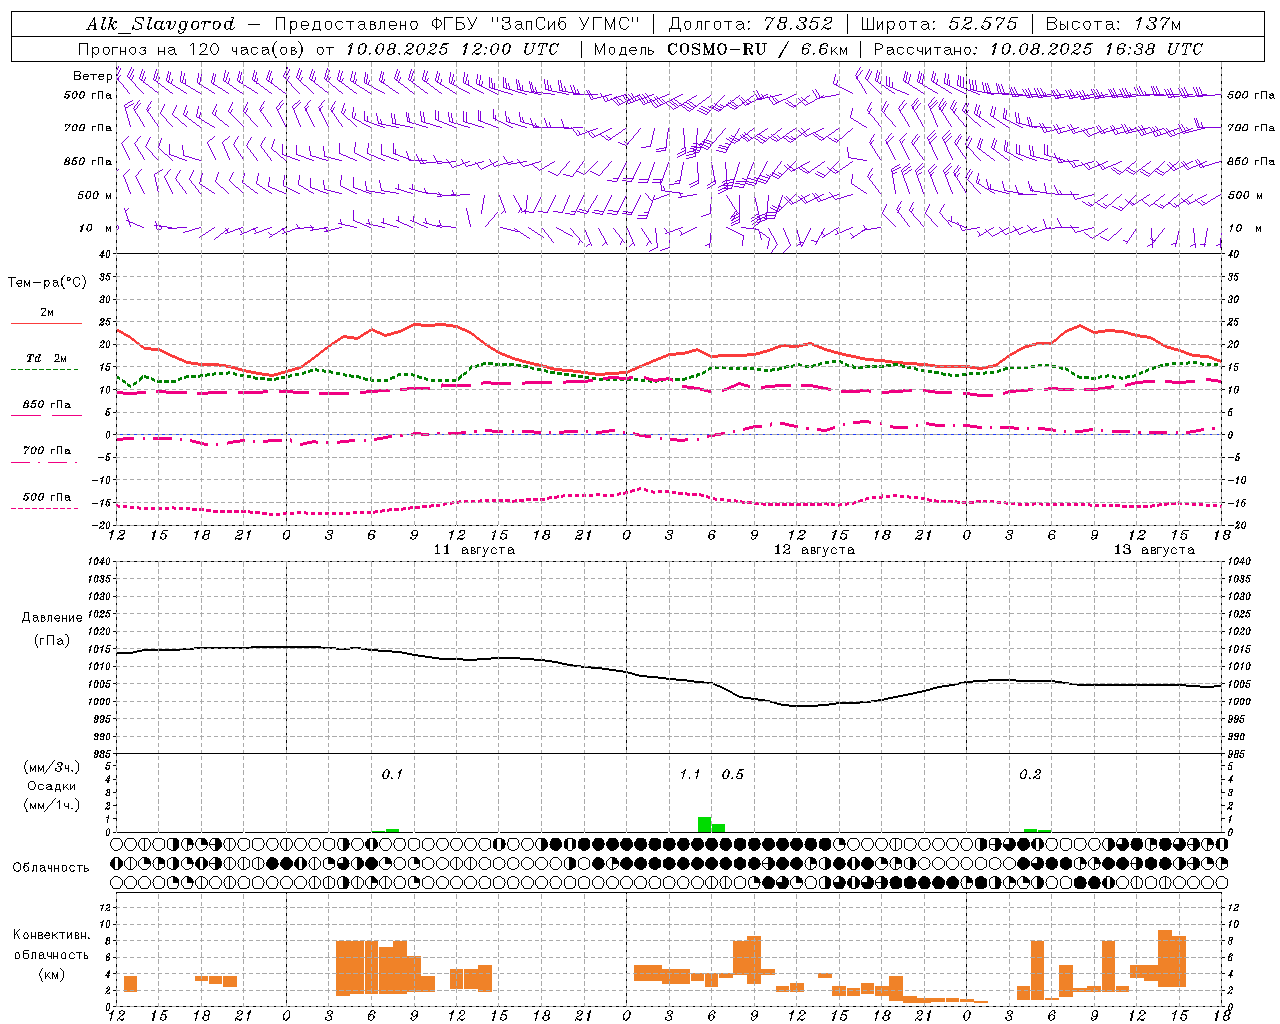Select the Тем-ра(°C) temperature panel label

(47, 283)
